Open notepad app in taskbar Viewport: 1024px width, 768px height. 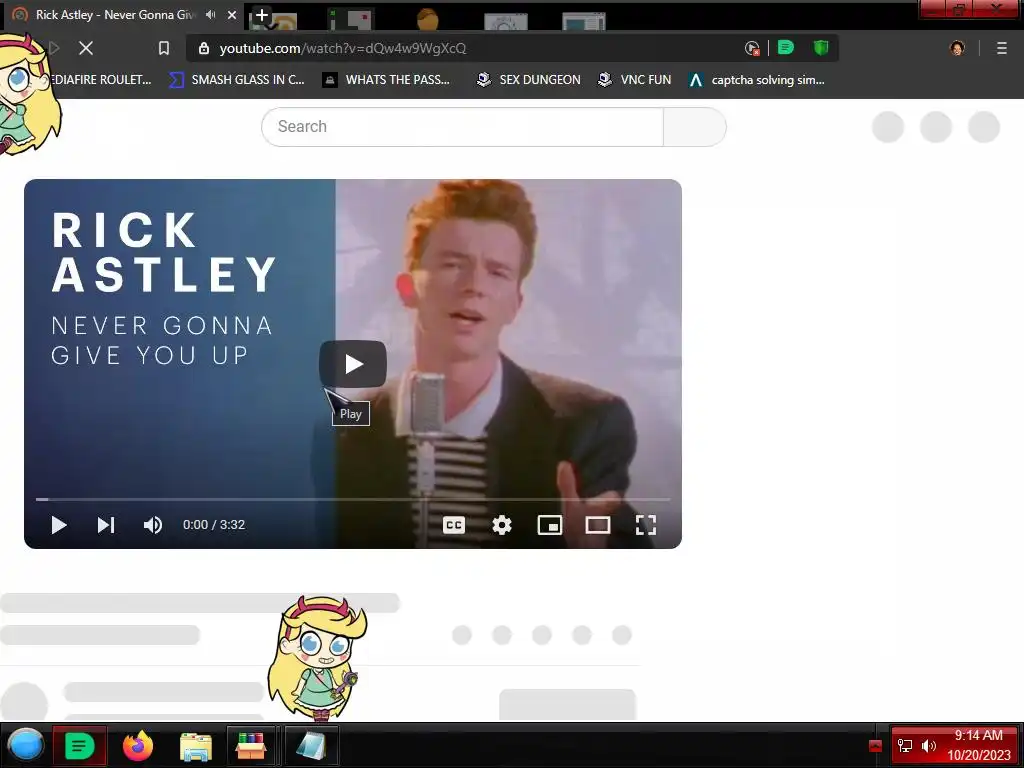coord(311,746)
